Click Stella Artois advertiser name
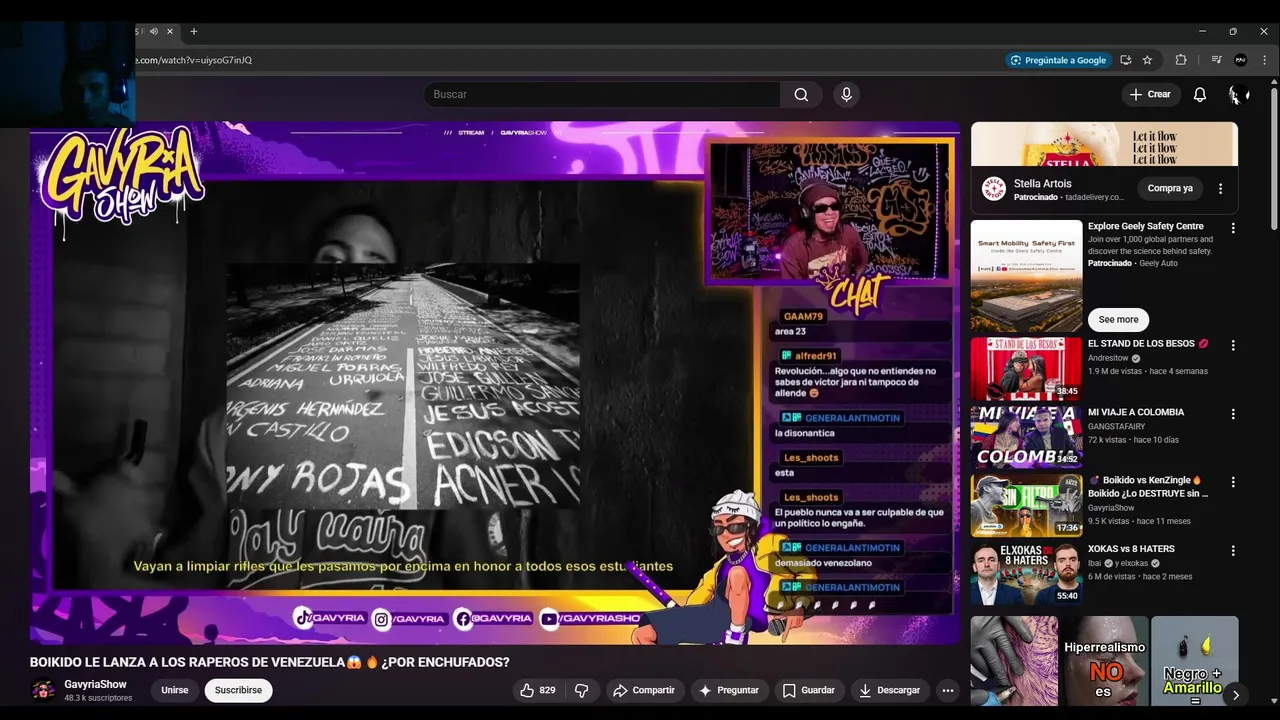Screen dimensions: 1280x720 [x=1042, y=184]
